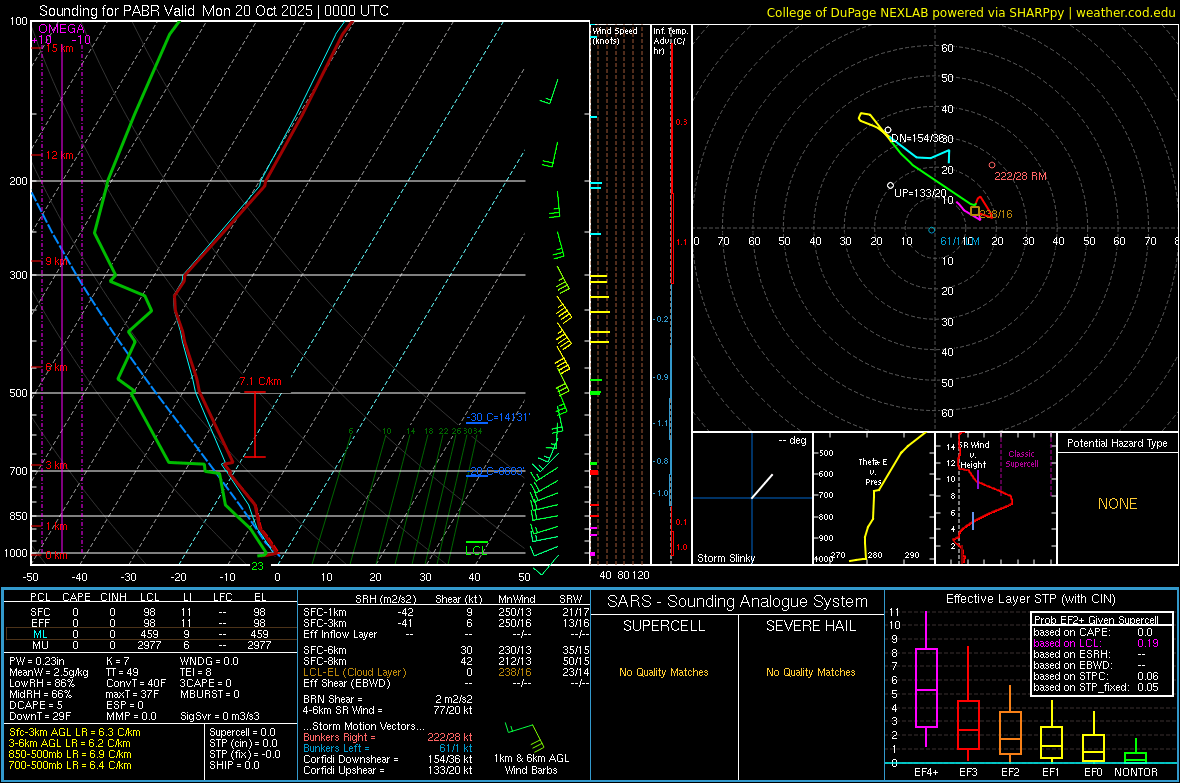Click the PW = 0.23in value
The height and width of the screenshot is (783, 1180).
37,661
